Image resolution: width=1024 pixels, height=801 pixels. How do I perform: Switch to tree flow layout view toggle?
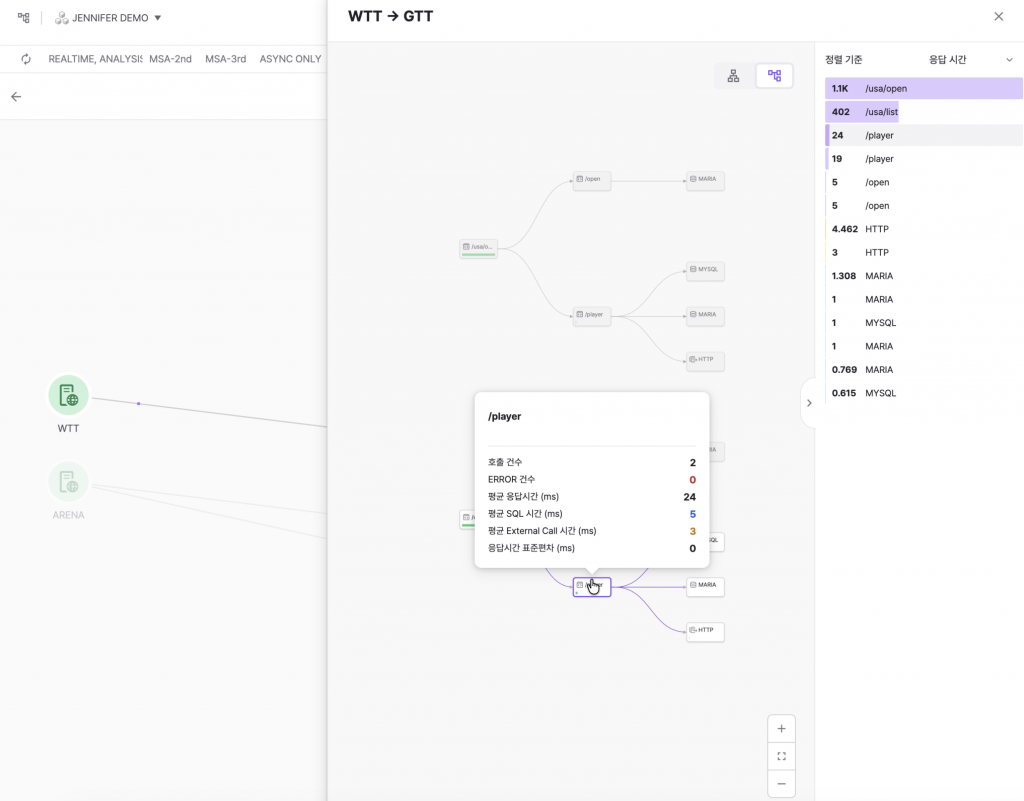pos(774,76)
